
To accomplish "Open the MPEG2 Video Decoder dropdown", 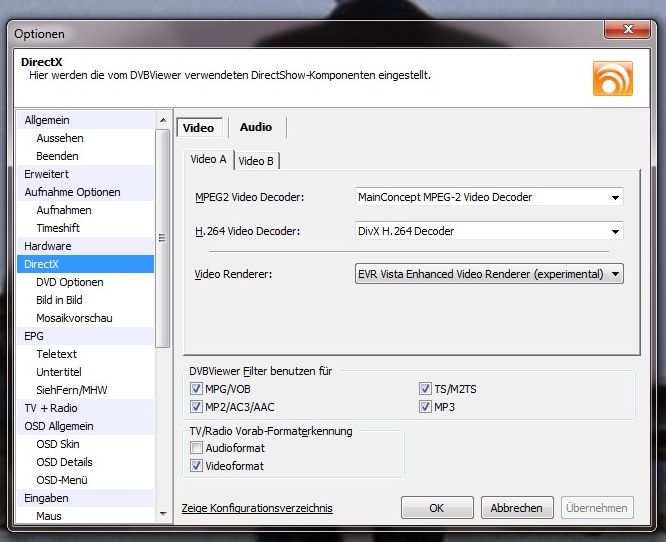I will (x=489, y=197).
